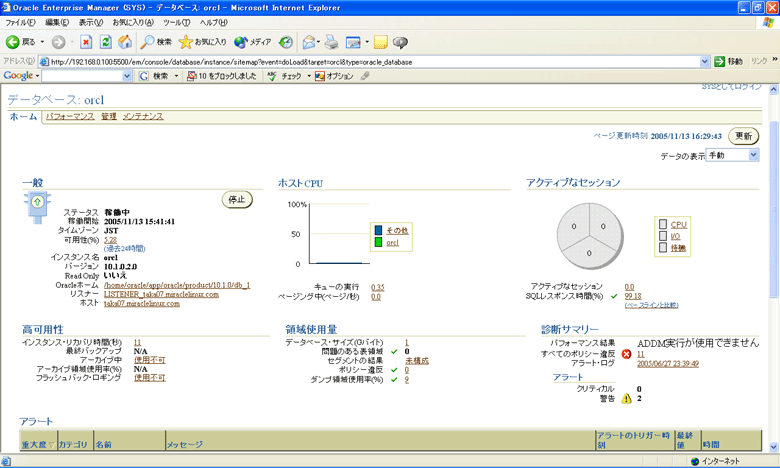
Task: Open the alert log date link
Action: click(x=668, y=364)
